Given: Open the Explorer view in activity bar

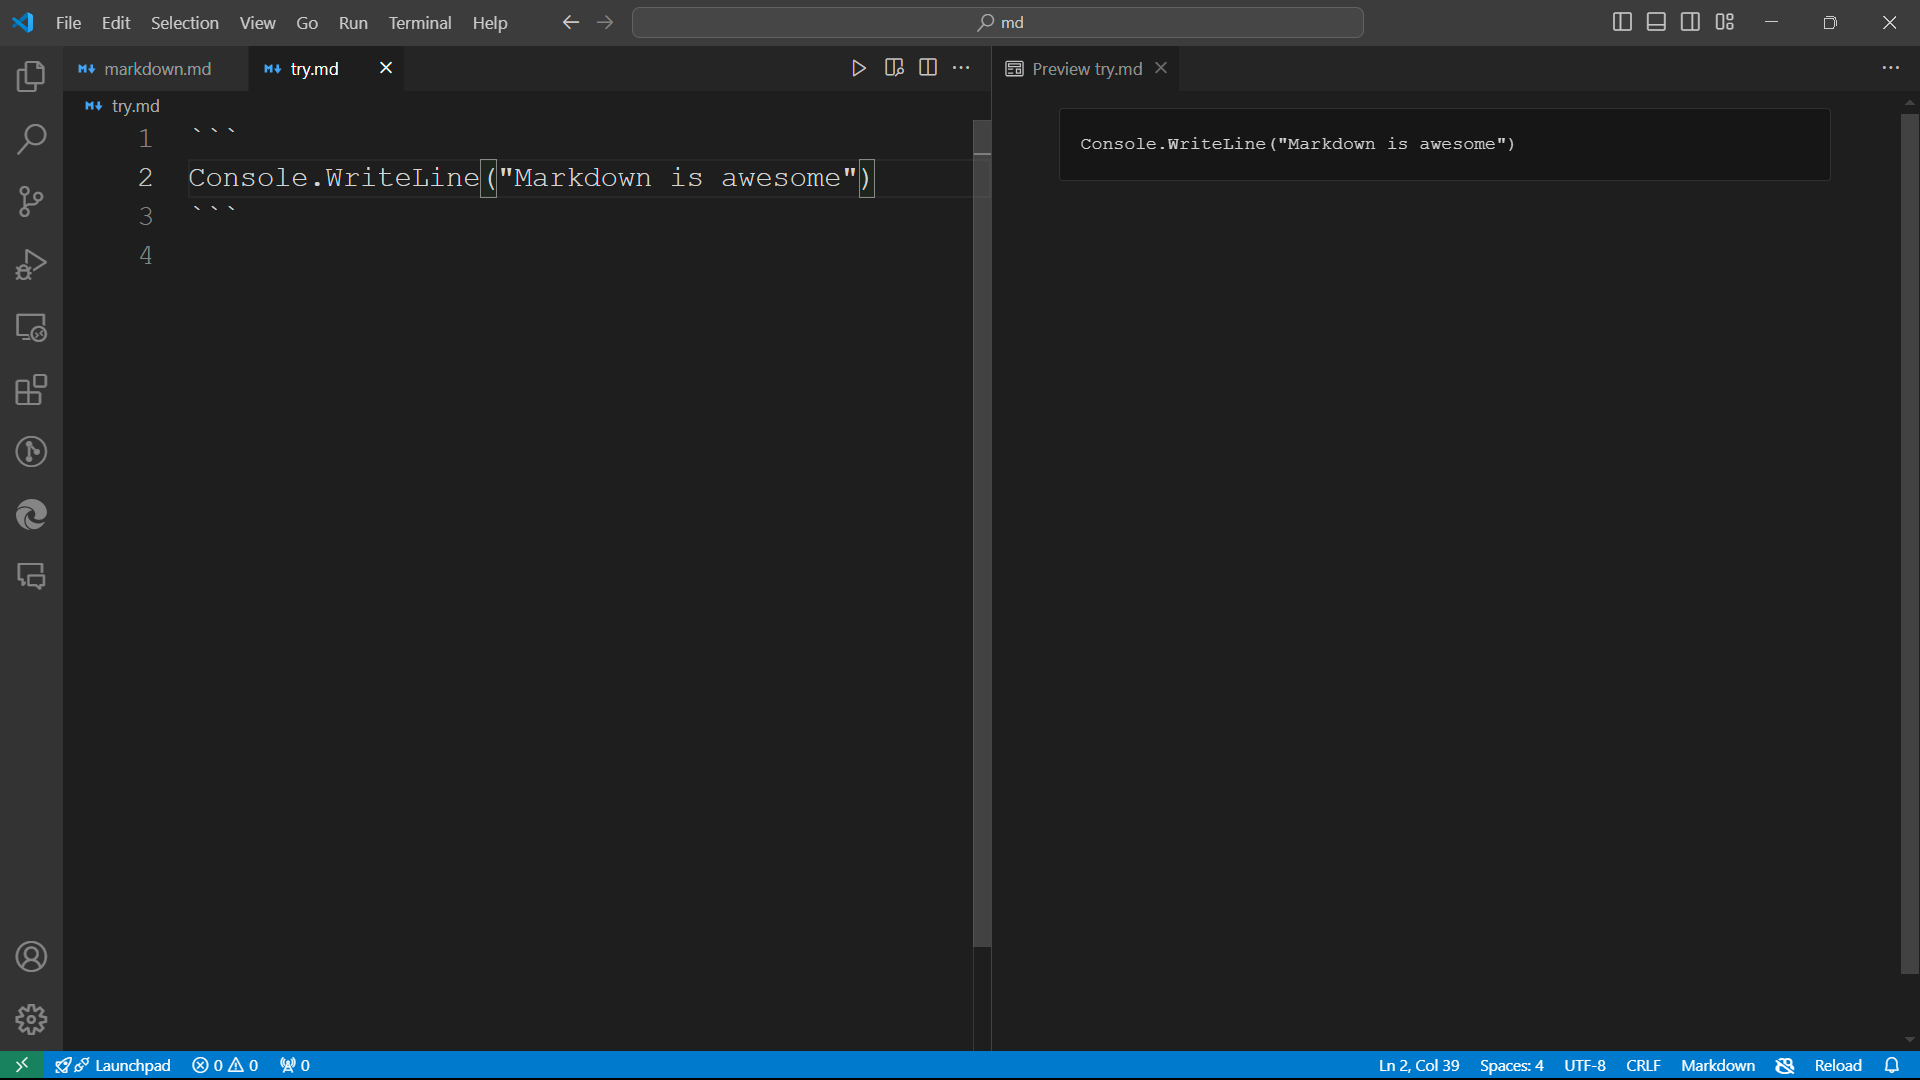Looking at the screenshot, I should (31, 77).
